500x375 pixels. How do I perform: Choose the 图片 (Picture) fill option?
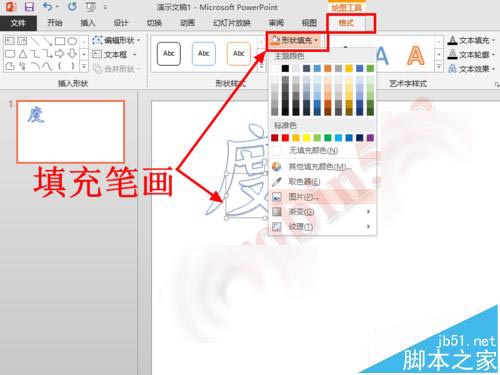coord(322,197)
